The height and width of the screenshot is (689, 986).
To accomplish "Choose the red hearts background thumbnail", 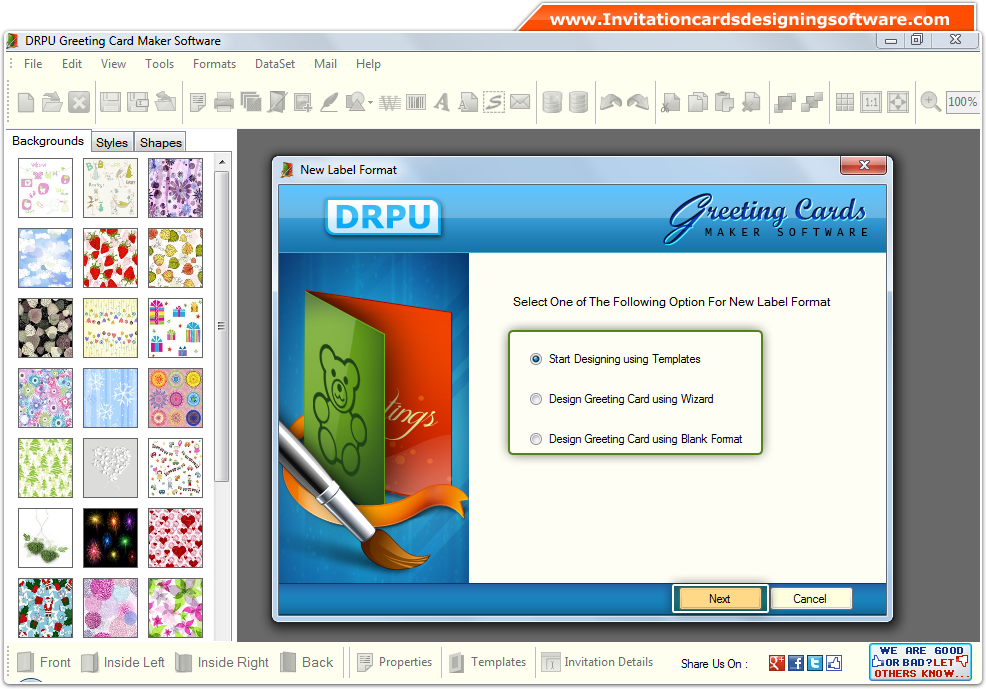I will click(175, 538).
